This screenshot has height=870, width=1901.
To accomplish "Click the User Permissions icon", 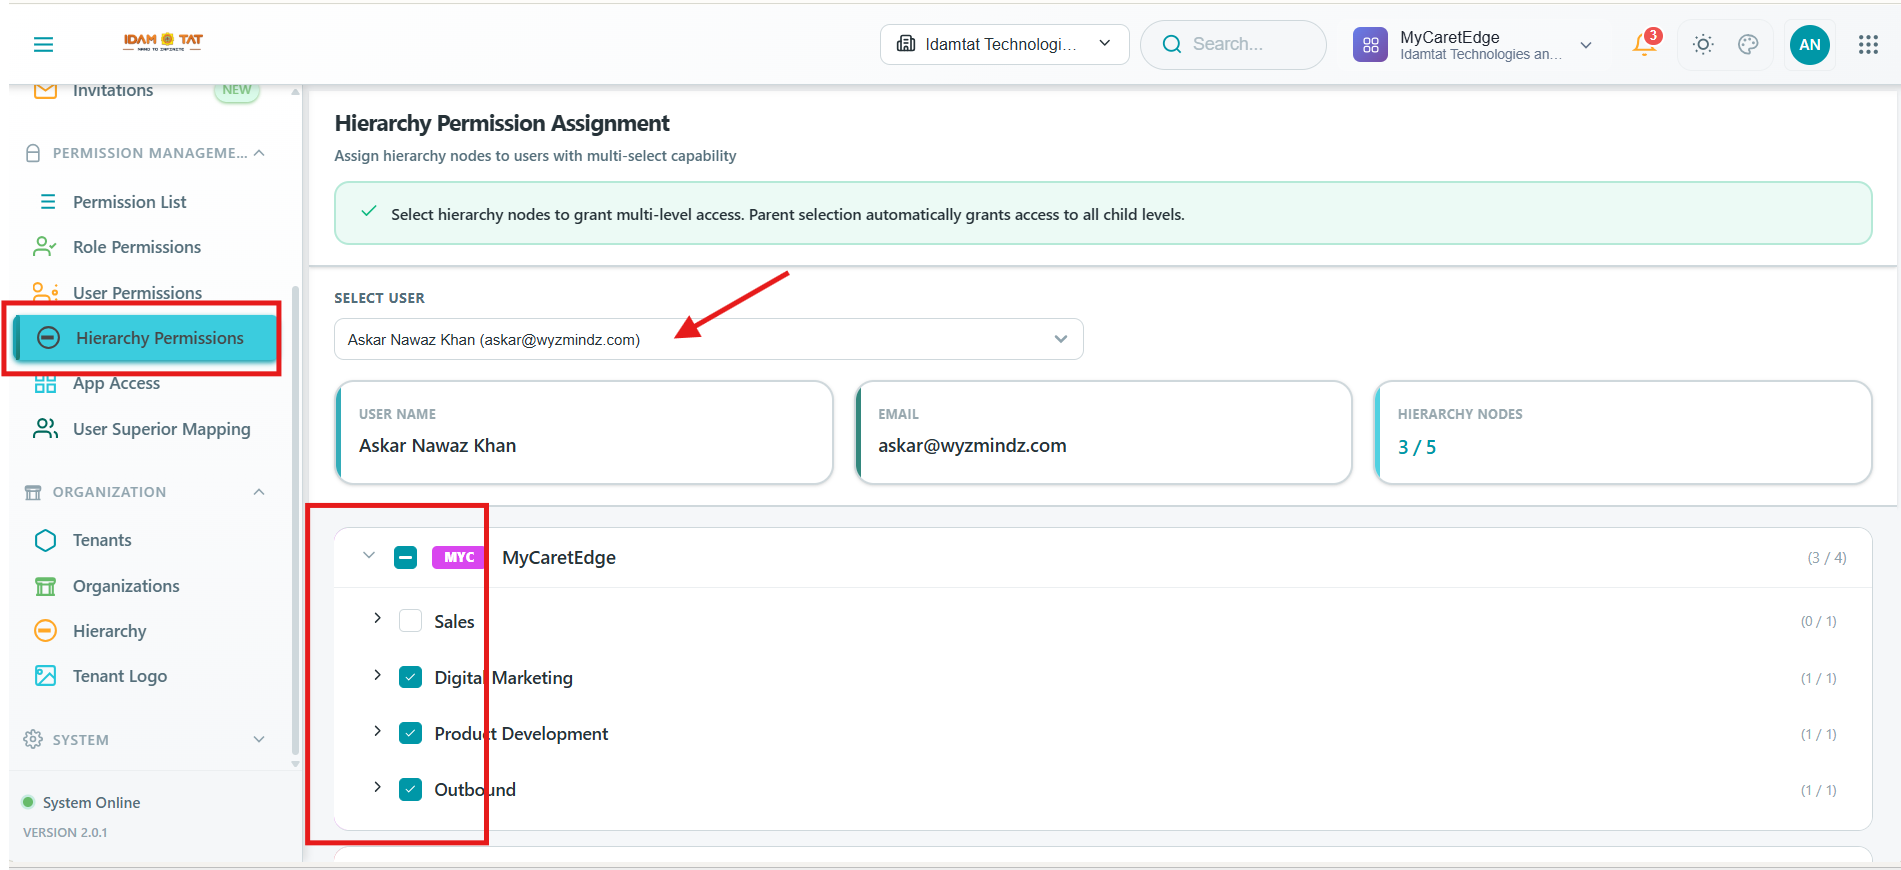I will [x=45, y=293].
